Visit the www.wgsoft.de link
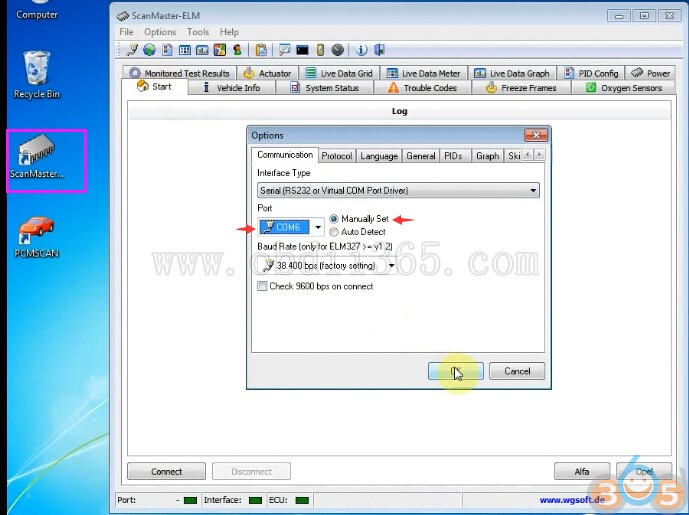 (x=572, y=500)
